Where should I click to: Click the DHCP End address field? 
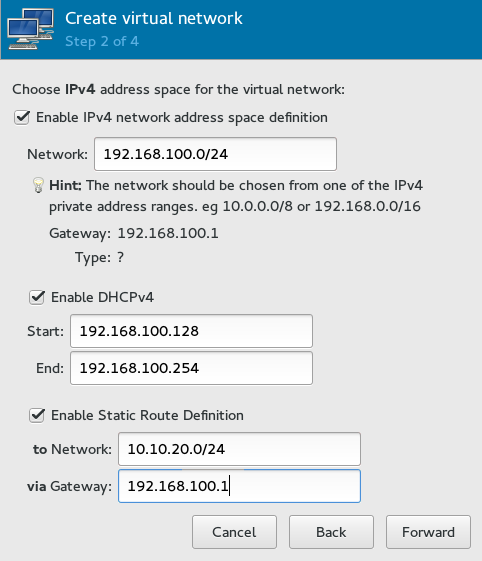tap(191, 368)
